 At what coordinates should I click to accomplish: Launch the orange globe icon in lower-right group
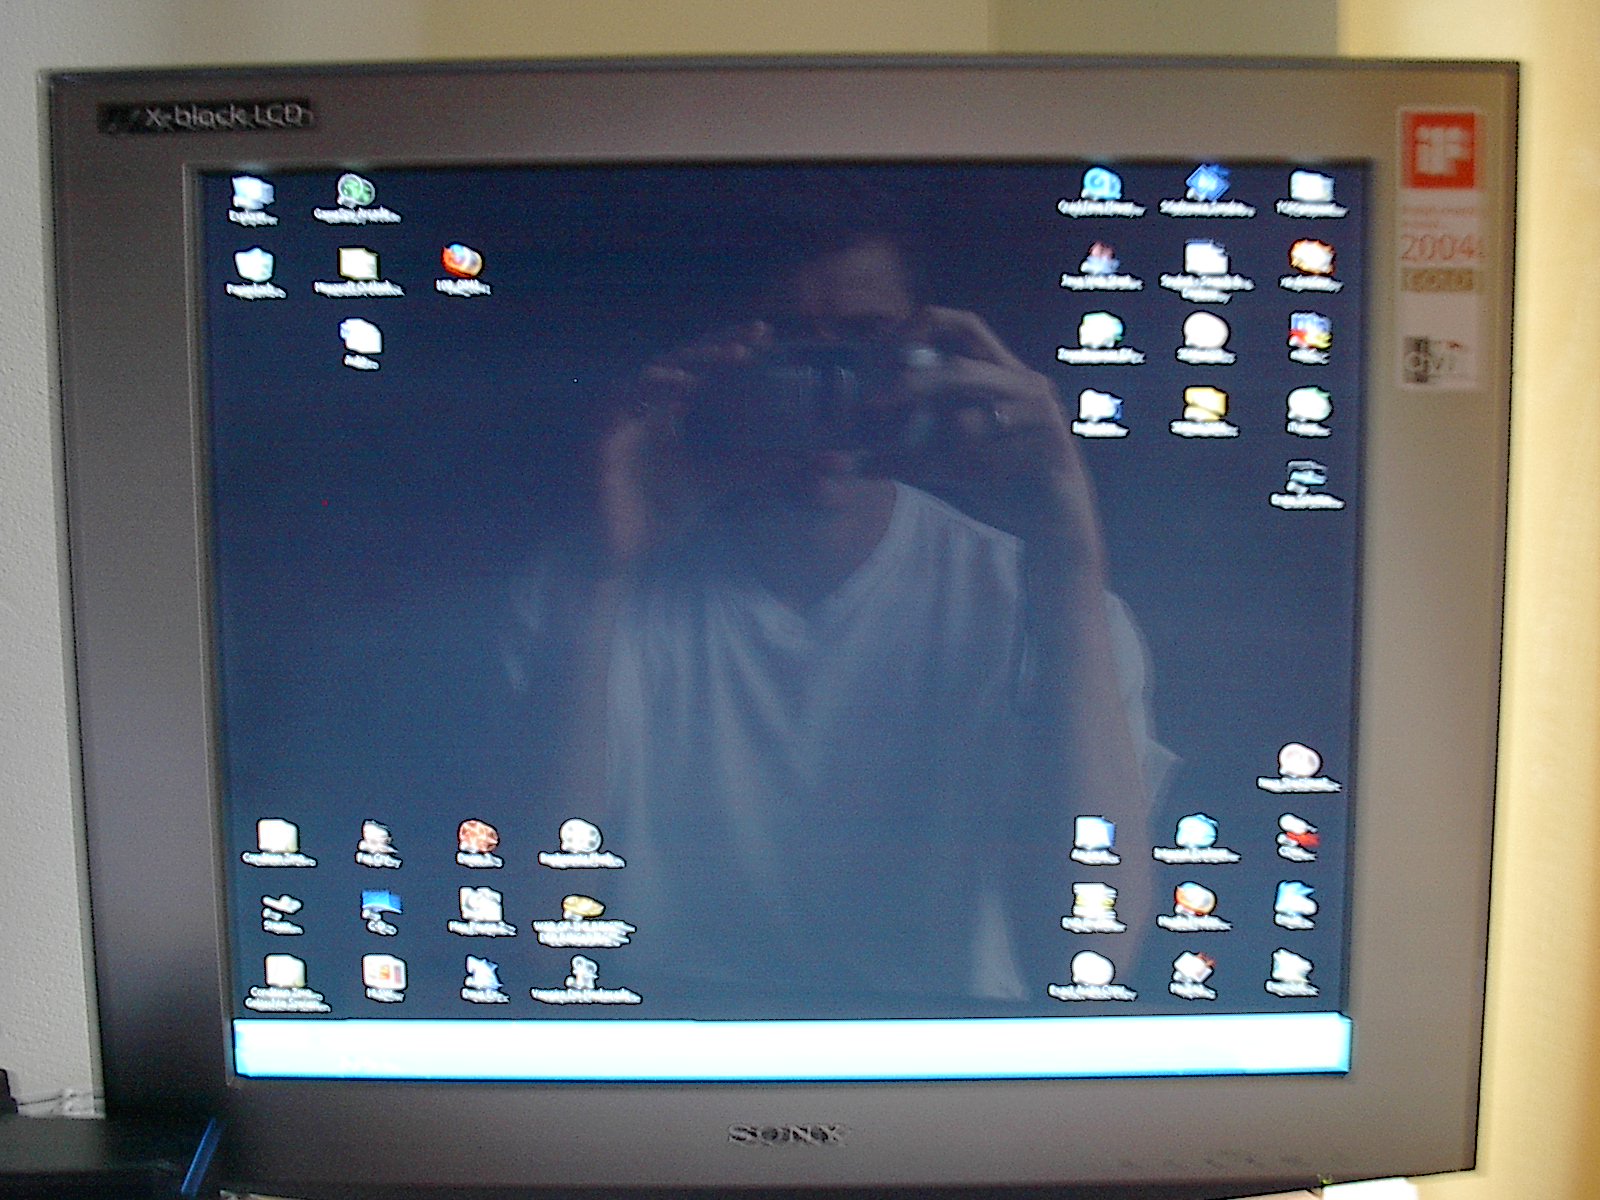click(1194, 900)
